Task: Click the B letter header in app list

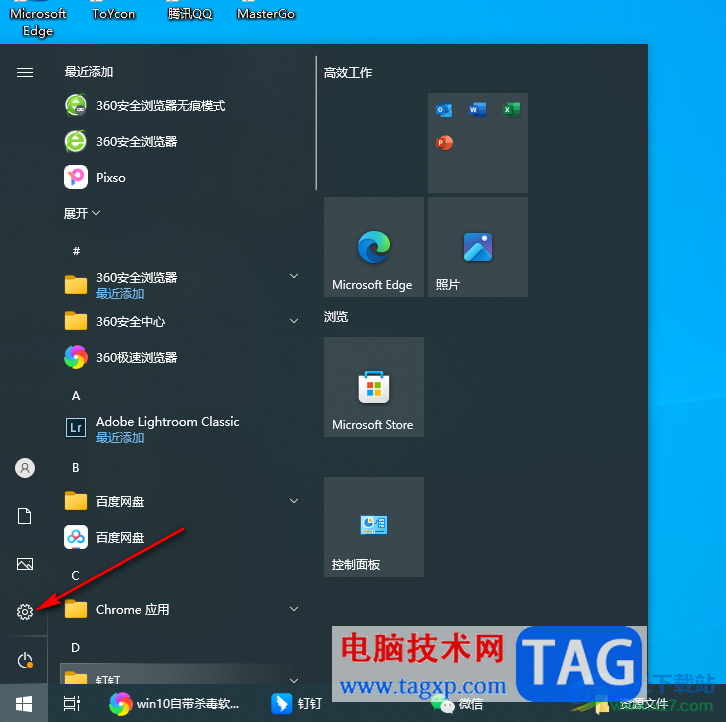Action: pos(76,468)
